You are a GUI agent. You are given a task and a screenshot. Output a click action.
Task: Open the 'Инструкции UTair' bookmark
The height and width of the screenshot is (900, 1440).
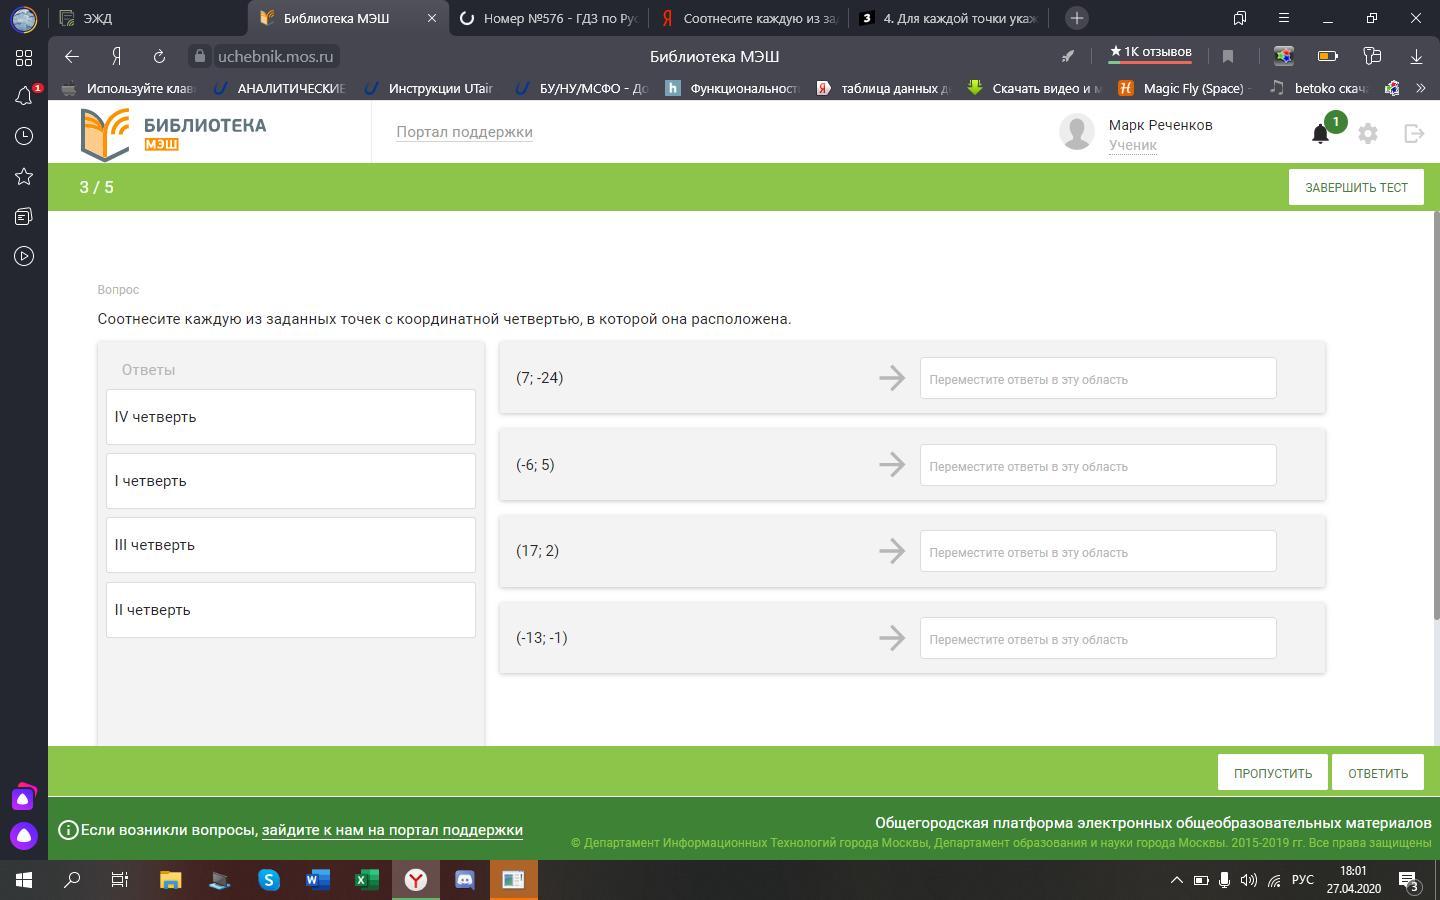430,88
